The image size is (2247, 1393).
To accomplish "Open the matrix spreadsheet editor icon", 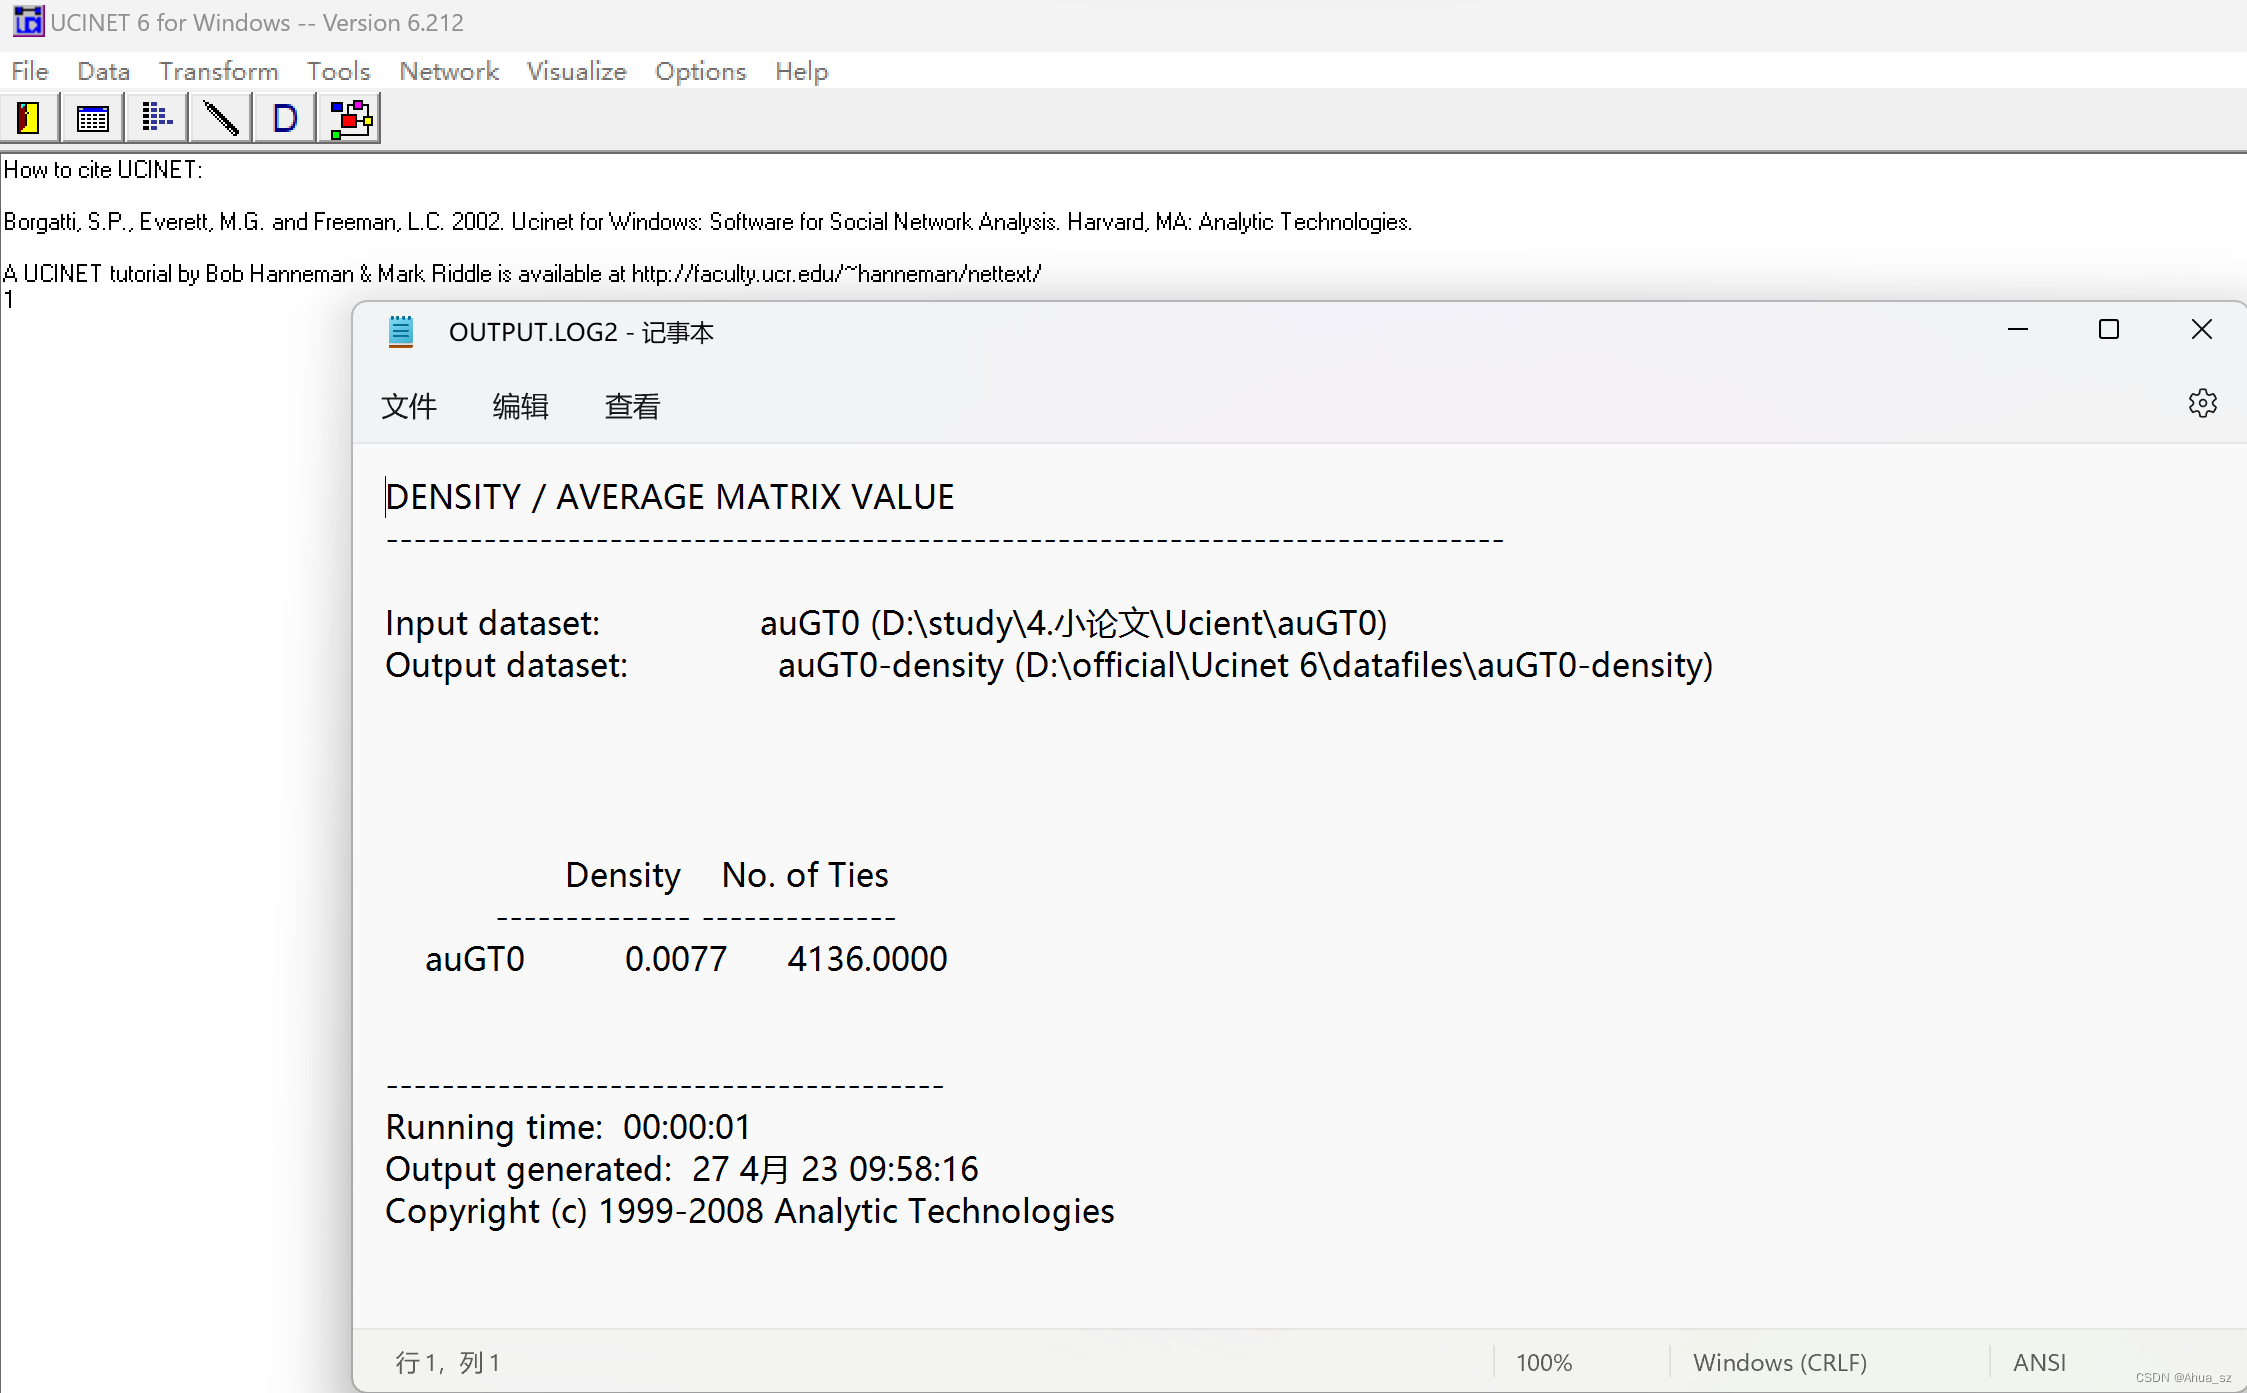I will (x=92, y=118).
